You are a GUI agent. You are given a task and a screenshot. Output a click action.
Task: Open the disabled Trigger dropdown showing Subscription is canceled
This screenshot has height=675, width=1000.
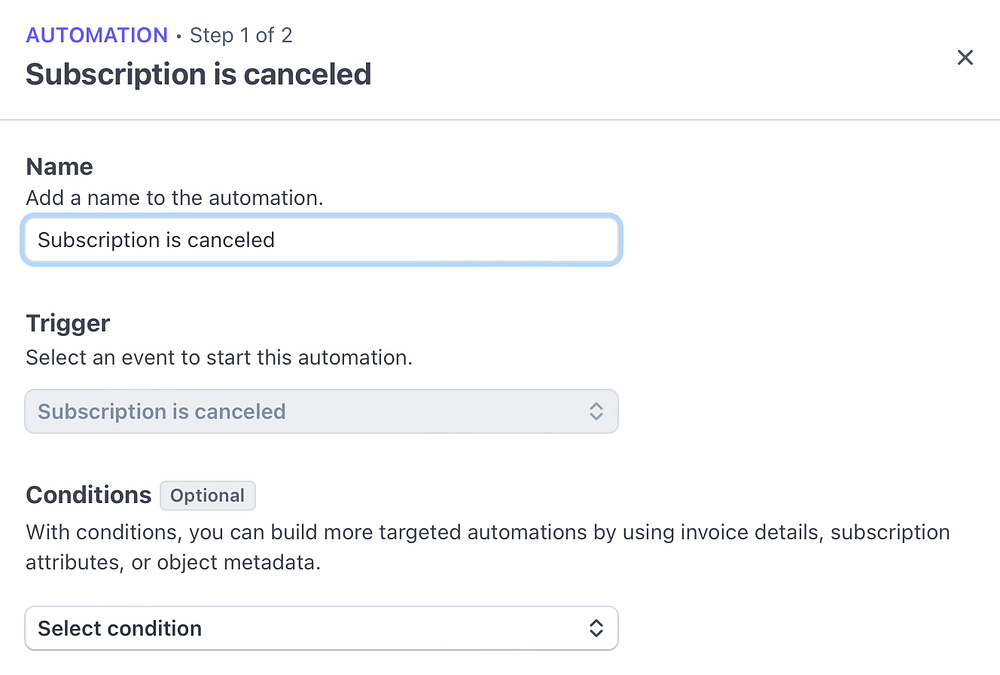(321, 412)
